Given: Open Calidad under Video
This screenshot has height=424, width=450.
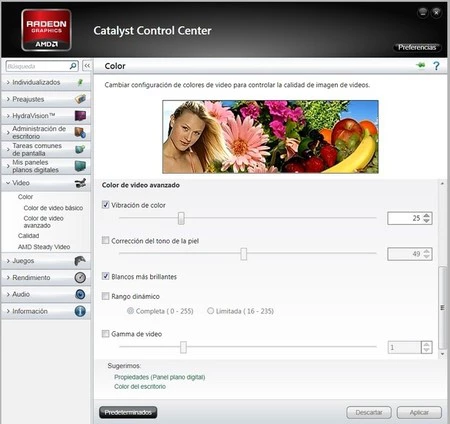Looking at the screenshot, I should [x=28, y=236].
